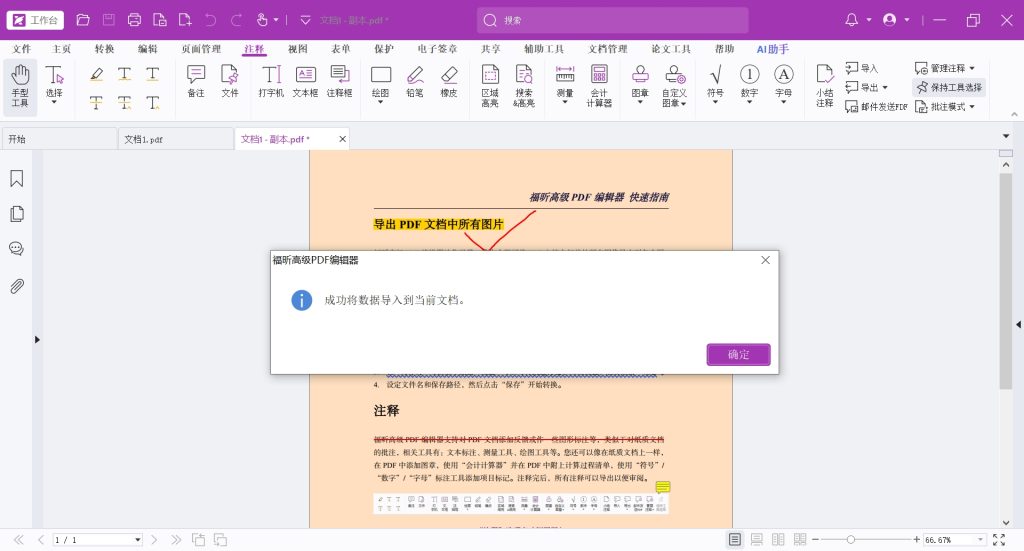
Task: Expand the right side panel arrow
Action: [x=1018, y=324]
